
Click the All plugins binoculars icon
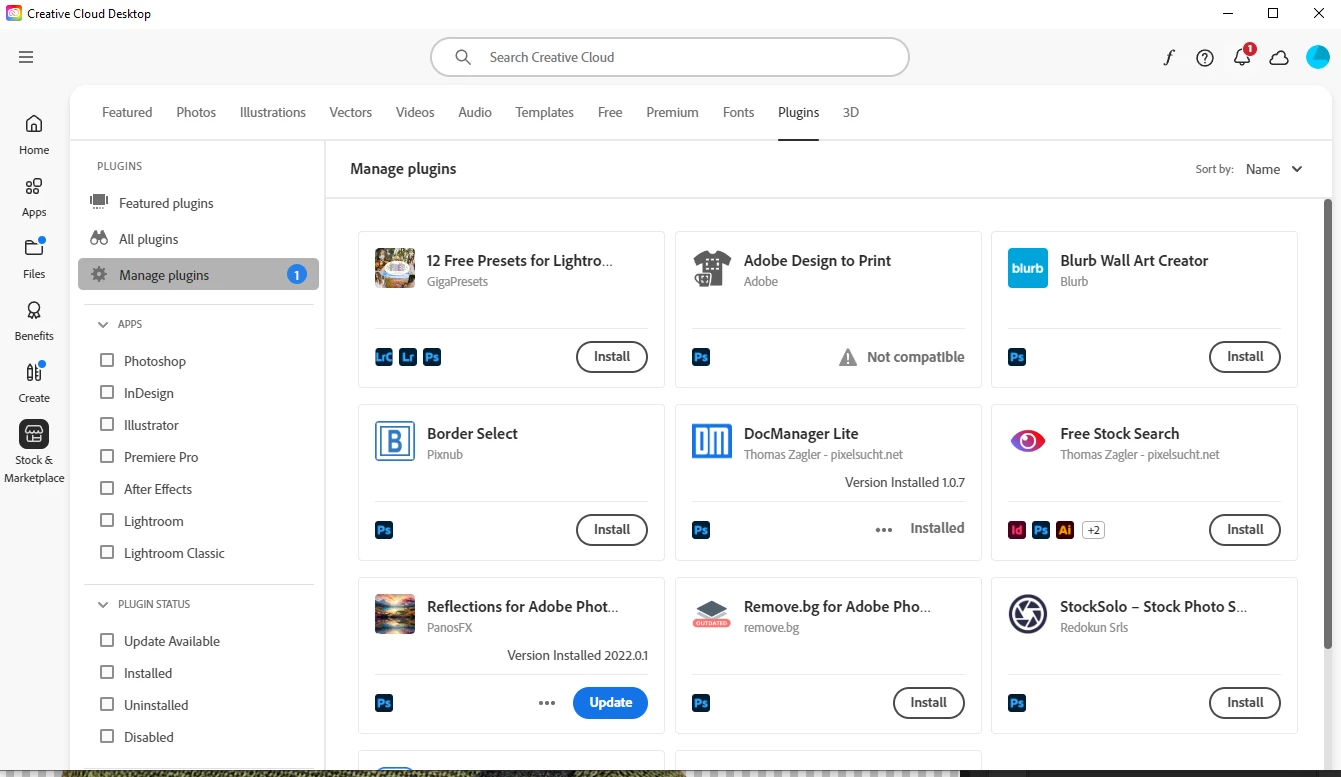pos(99,238)
